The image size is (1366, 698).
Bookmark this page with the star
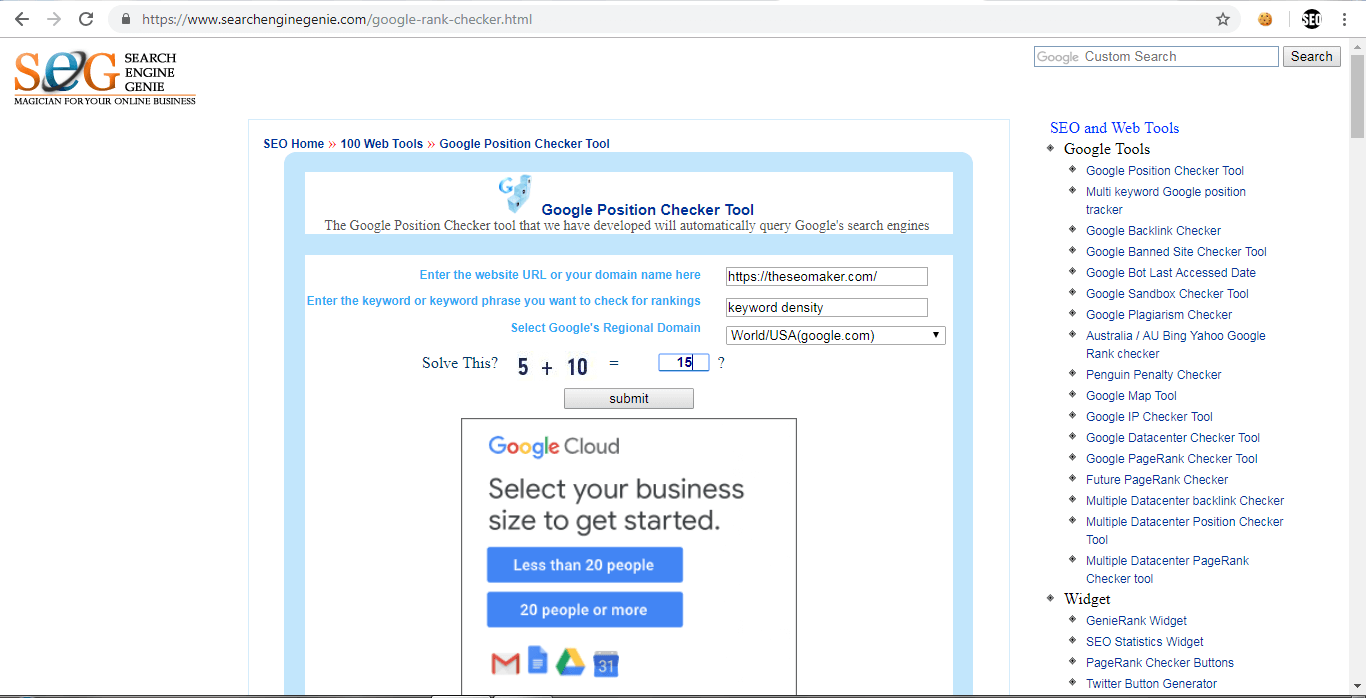pyautogui.click(x=1223, y=19)
